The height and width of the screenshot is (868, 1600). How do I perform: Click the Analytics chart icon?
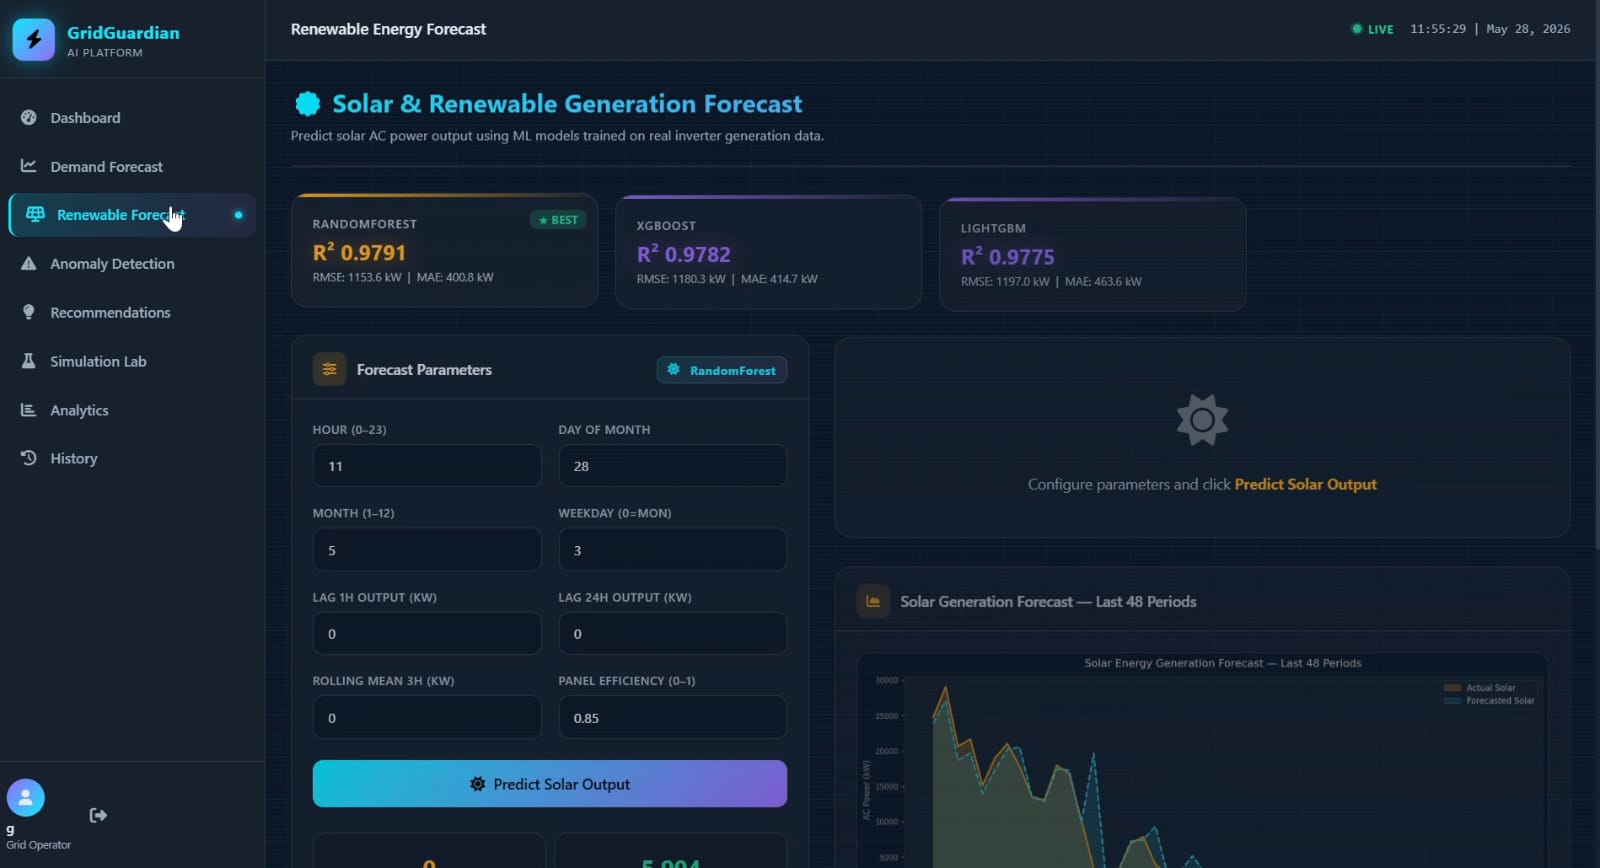pyautogui.click(x=29, y=410)
